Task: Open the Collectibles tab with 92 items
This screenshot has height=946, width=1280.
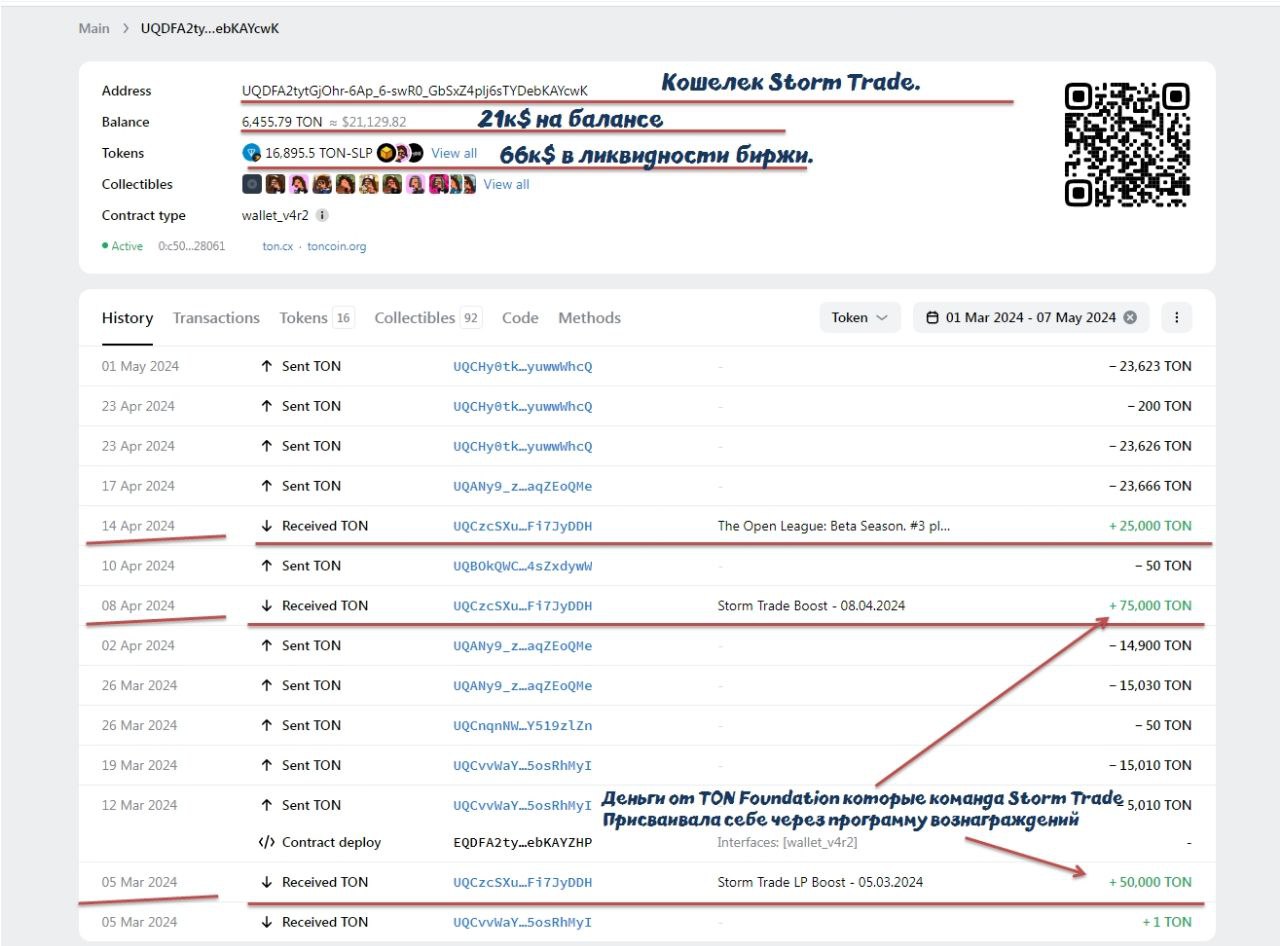Action: (x=428, y=318)
